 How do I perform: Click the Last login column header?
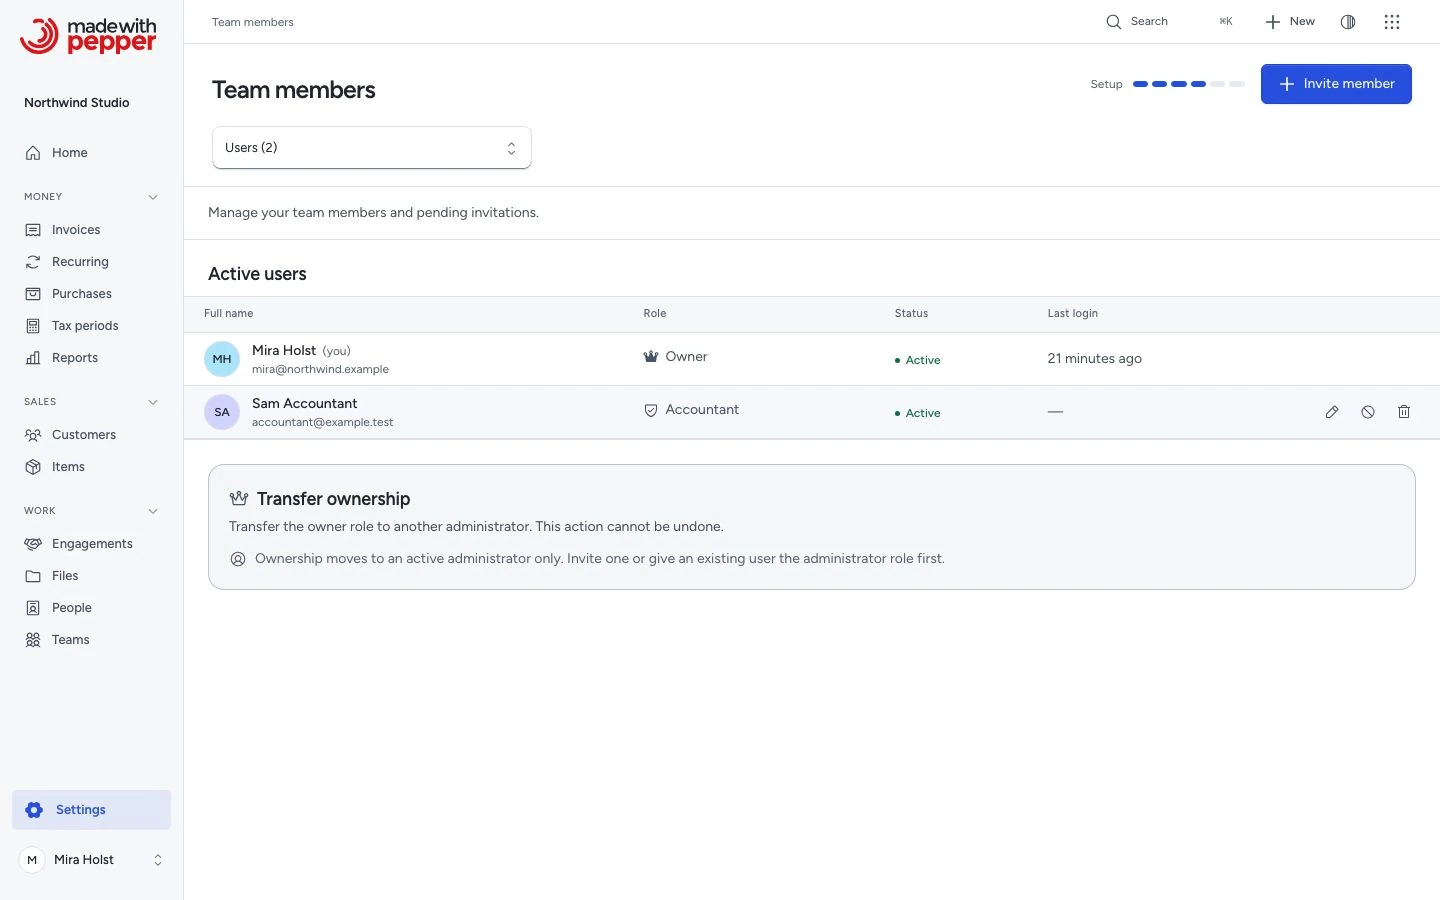[1073, 314]
